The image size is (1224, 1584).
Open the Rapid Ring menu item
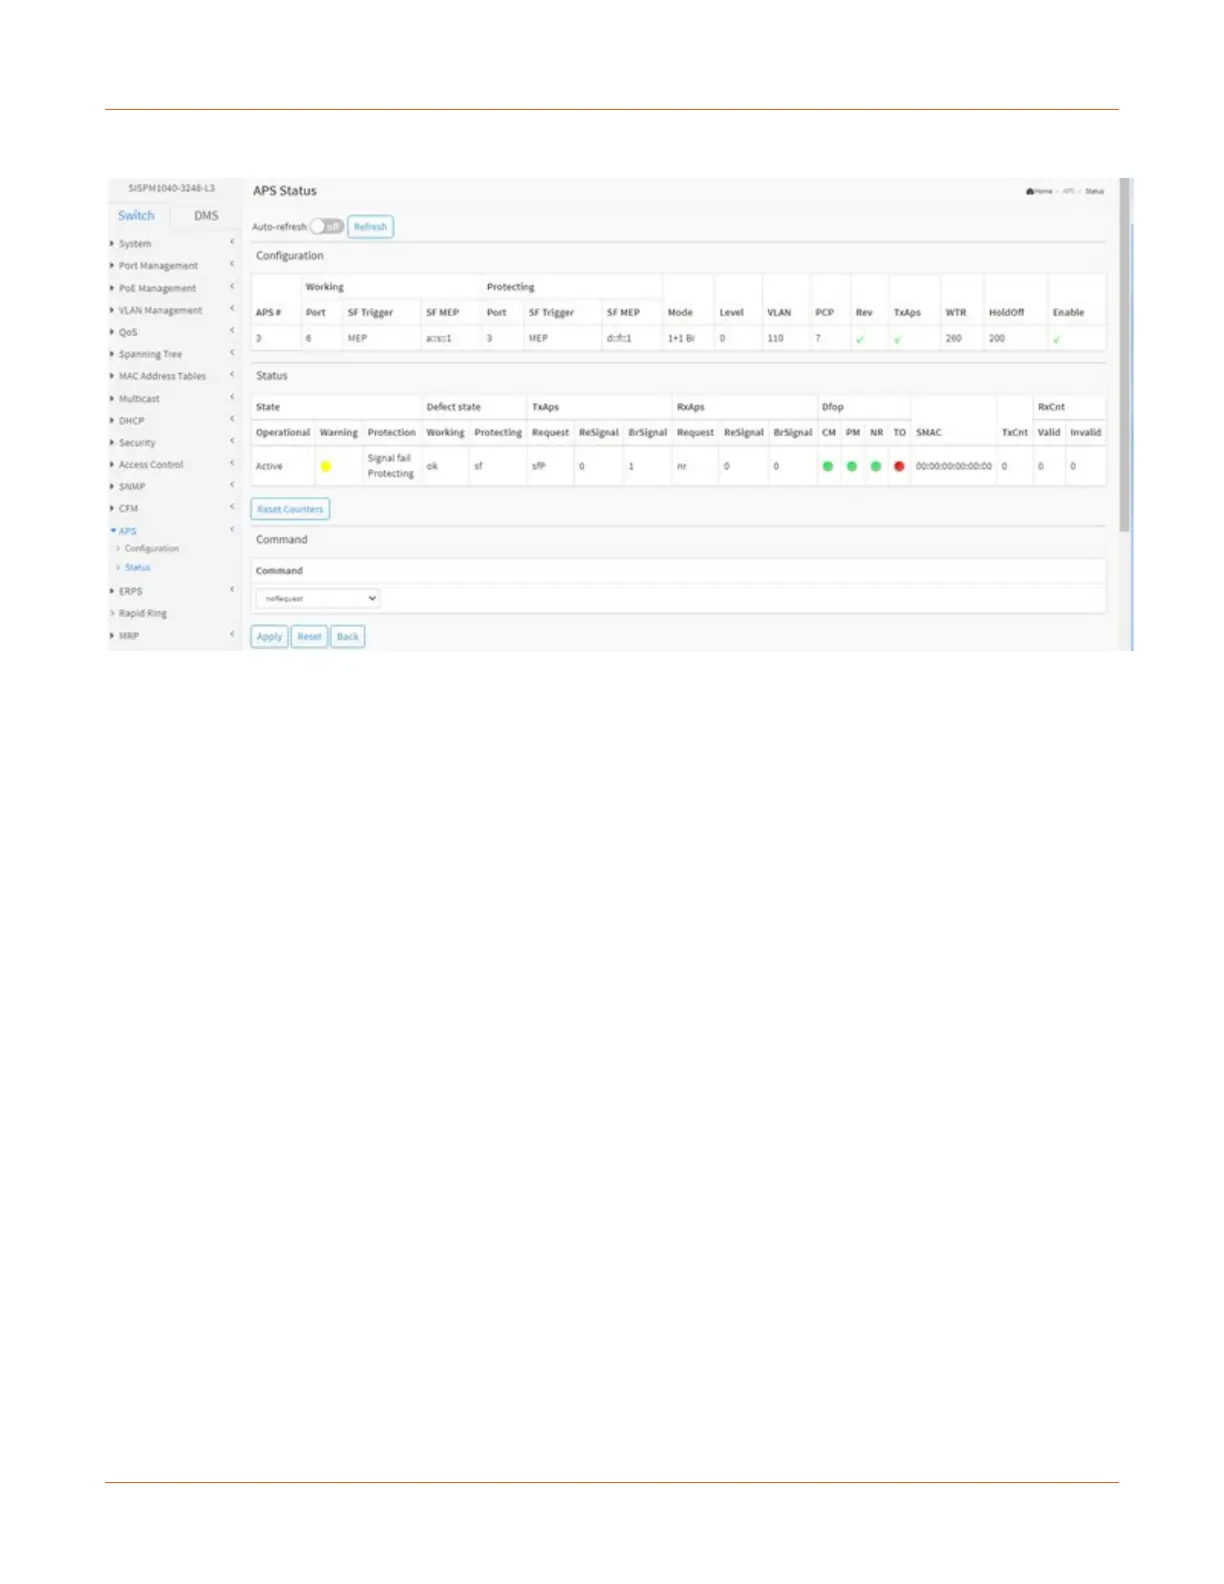142,613
